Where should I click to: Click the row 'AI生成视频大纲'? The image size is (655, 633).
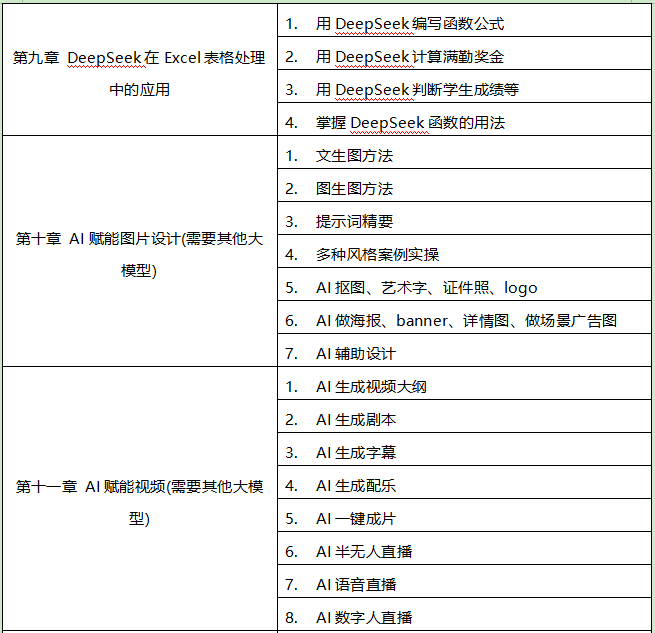464,384
